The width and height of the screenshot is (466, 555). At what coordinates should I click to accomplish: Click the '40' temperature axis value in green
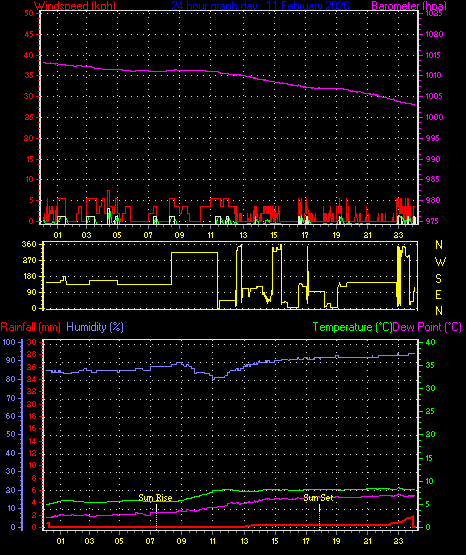430,342
